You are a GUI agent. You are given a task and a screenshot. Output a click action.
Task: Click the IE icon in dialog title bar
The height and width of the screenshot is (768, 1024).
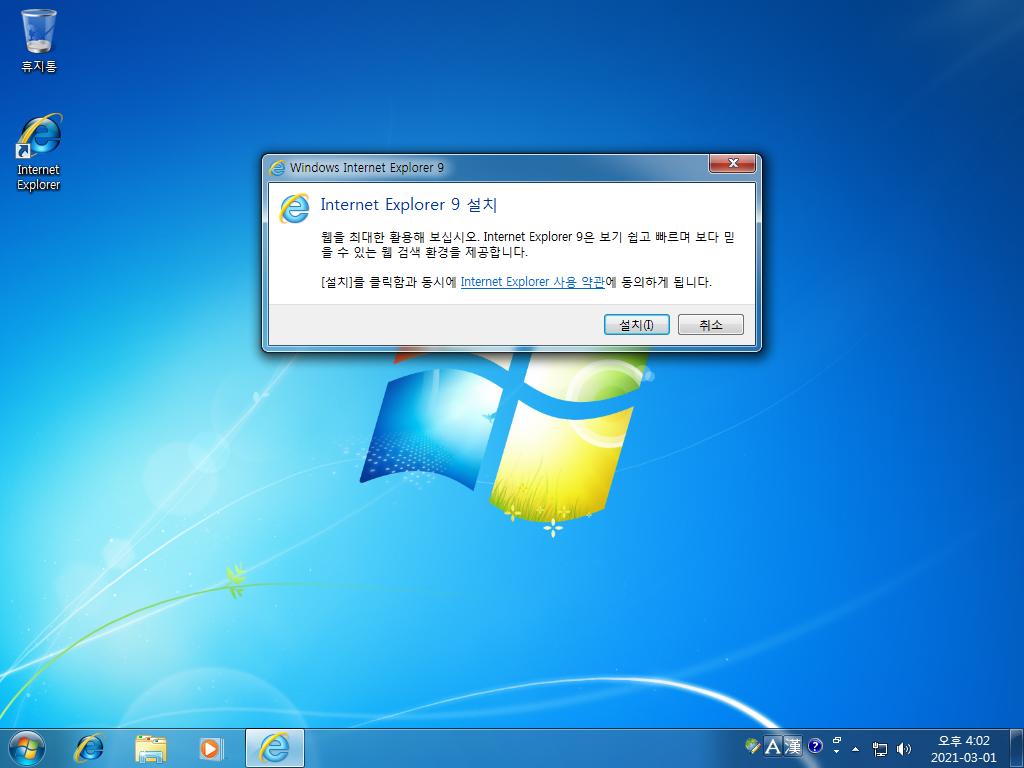coord(278,168)
